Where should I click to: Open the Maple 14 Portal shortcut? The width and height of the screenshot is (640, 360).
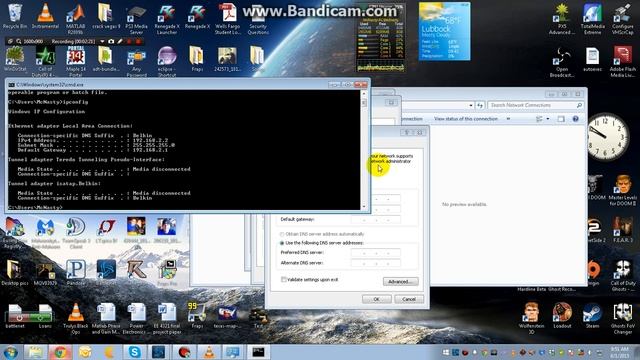pyautogui.click(x=76, y=61)
